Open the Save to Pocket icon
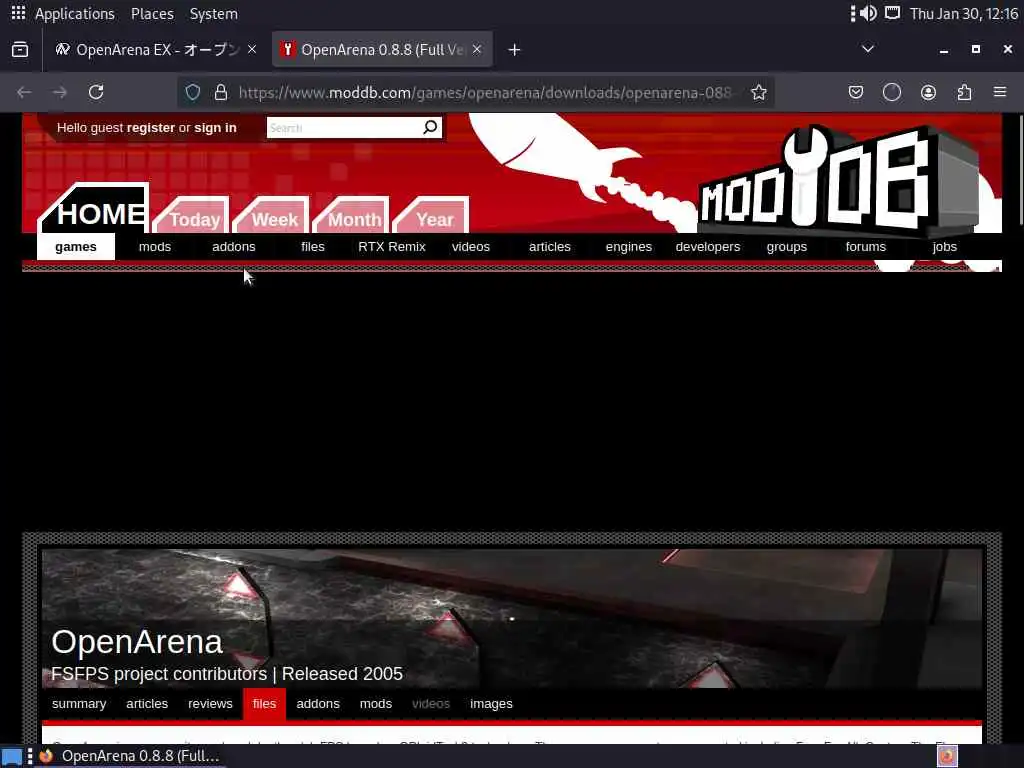This screenshot has height=768, width=1024. [856, 92]
